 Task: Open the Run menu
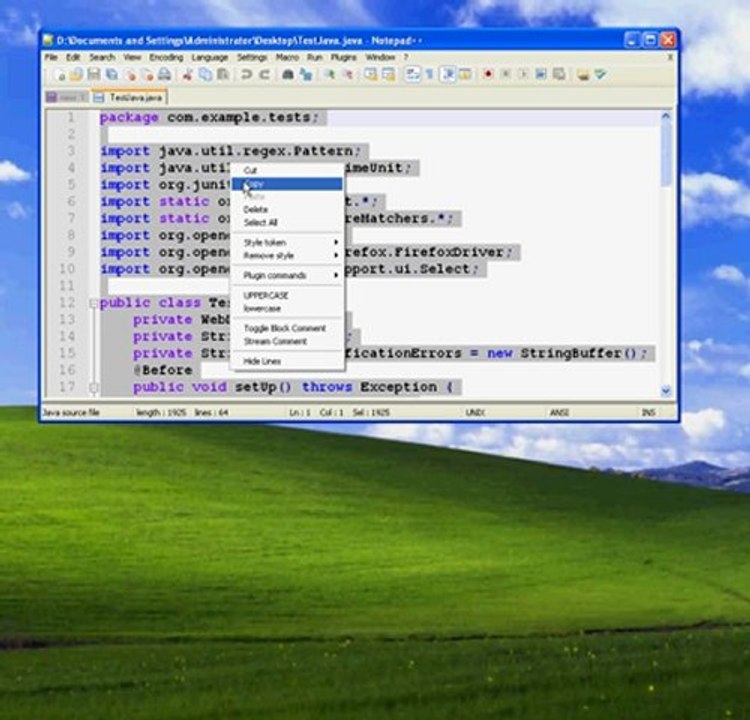(314, 57)
